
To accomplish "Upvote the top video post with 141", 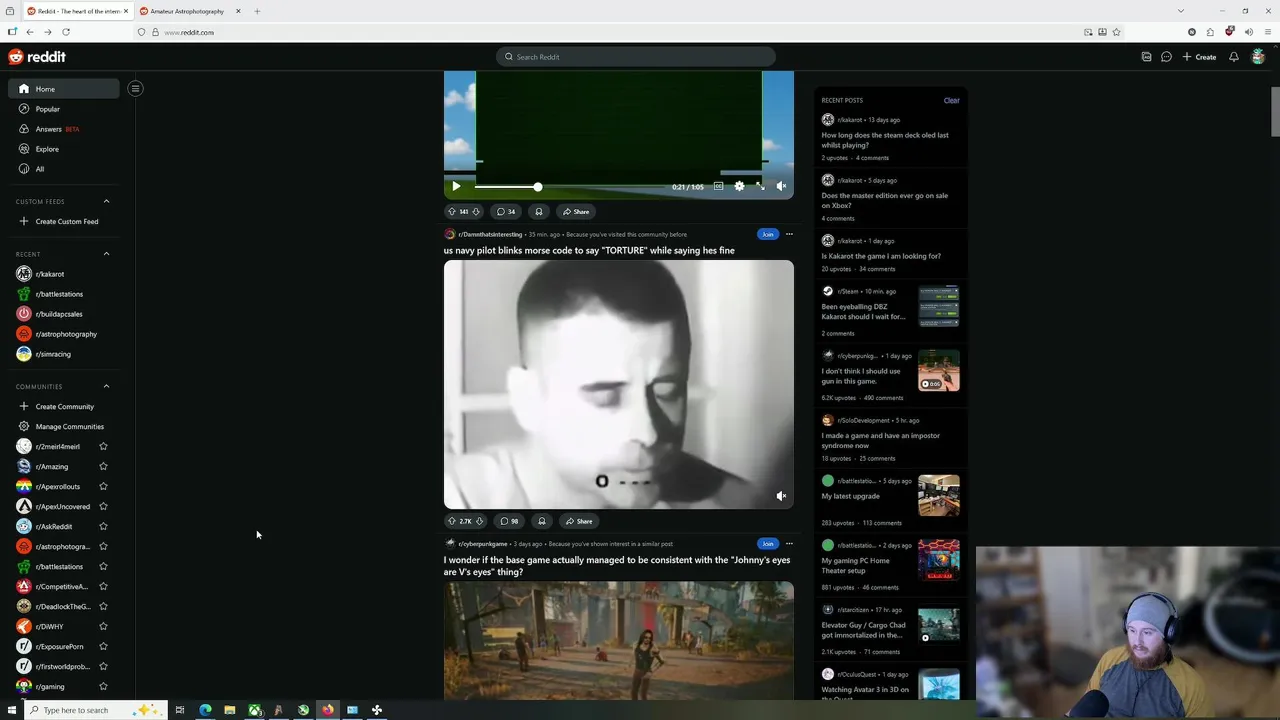I will coord(451,211).
